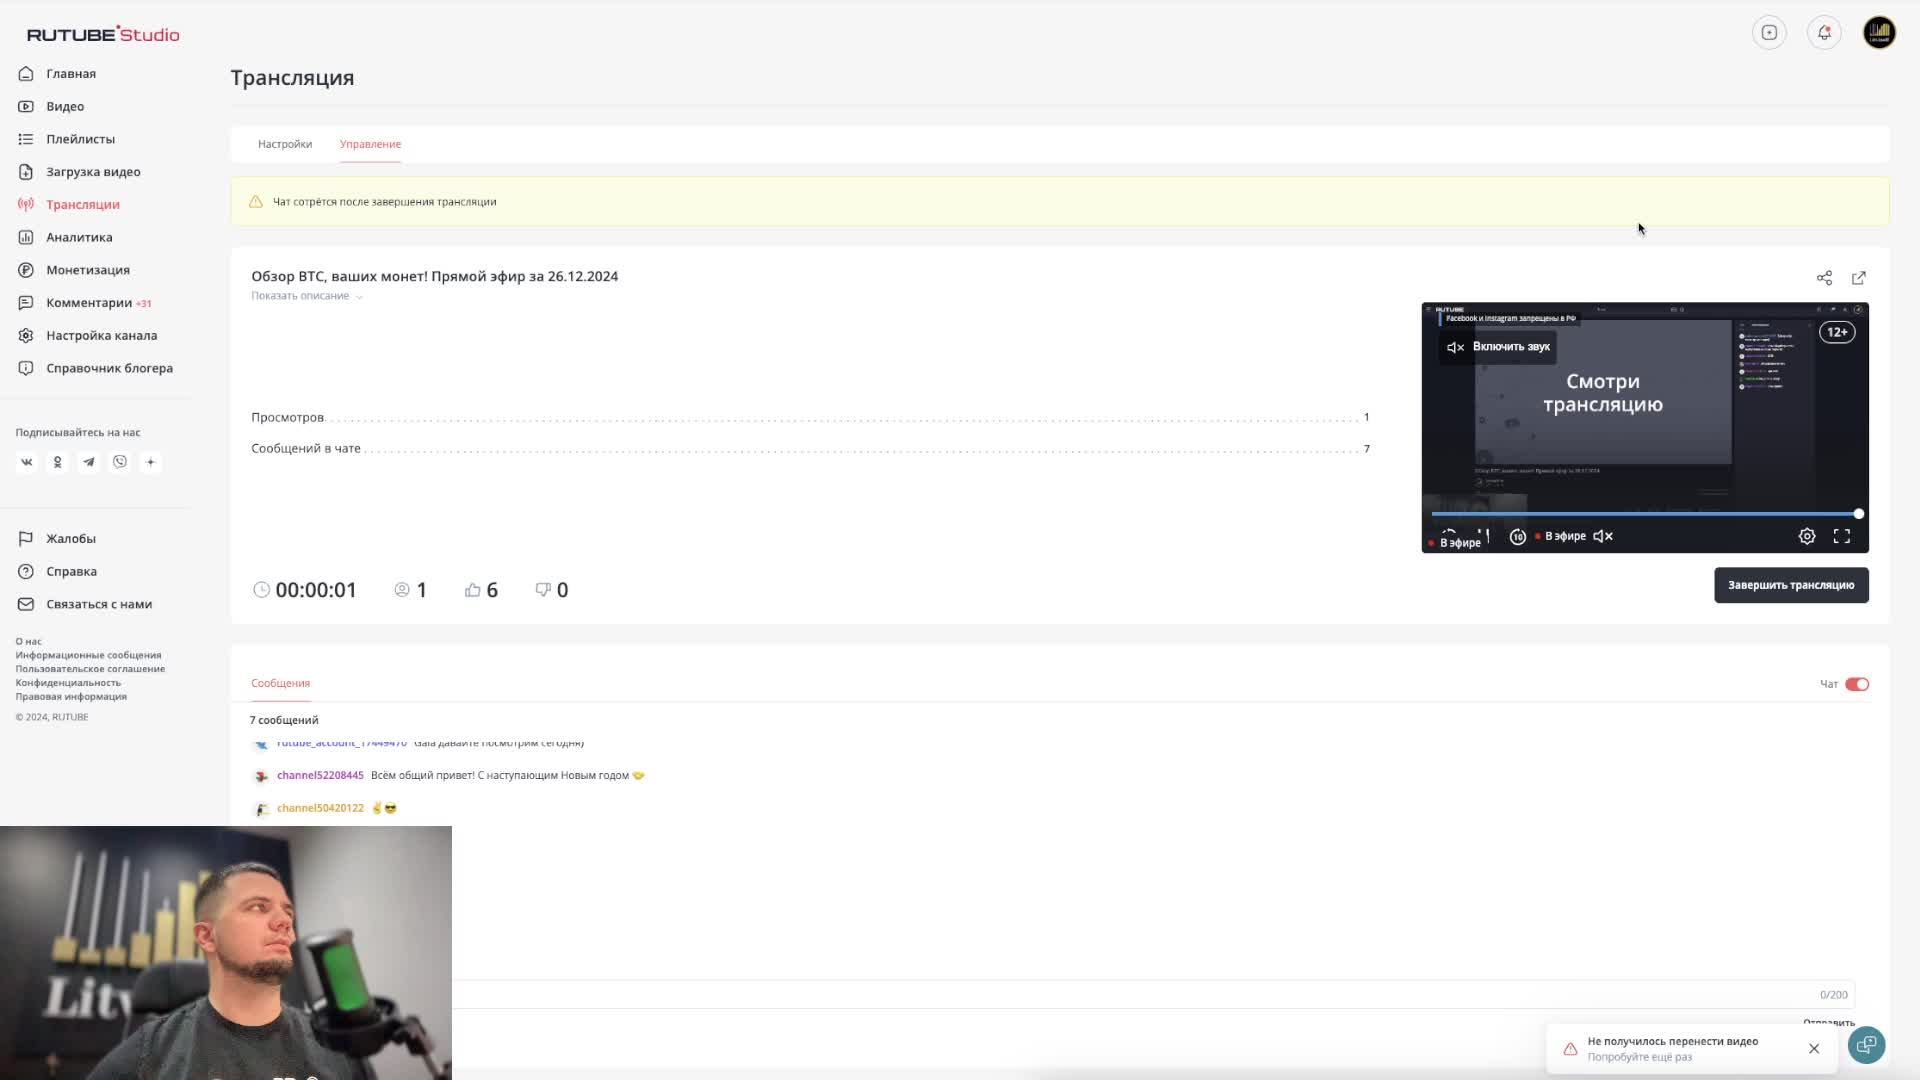
Task: Unmute using the player speaker icon
Action: coord(1603,537)
